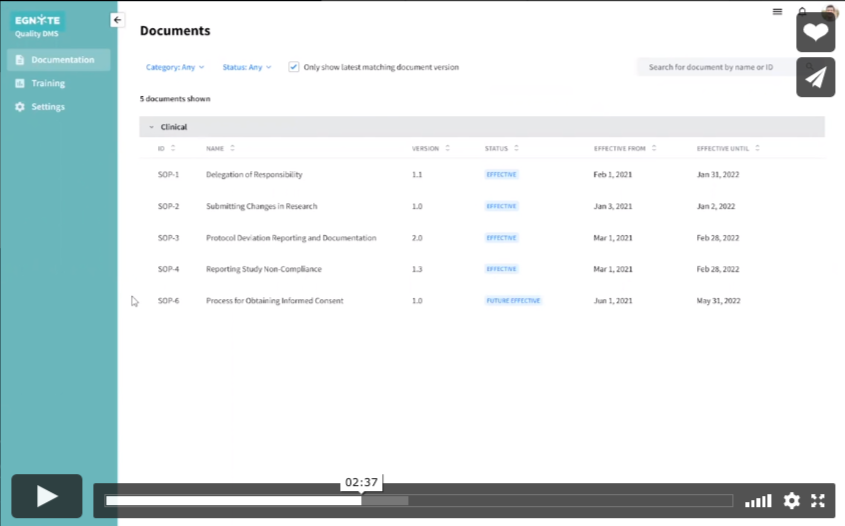The width and height of the screenshot is (845, 526).
Task: Open the Status filter dropdown
Action: click(x=246, y=67)
